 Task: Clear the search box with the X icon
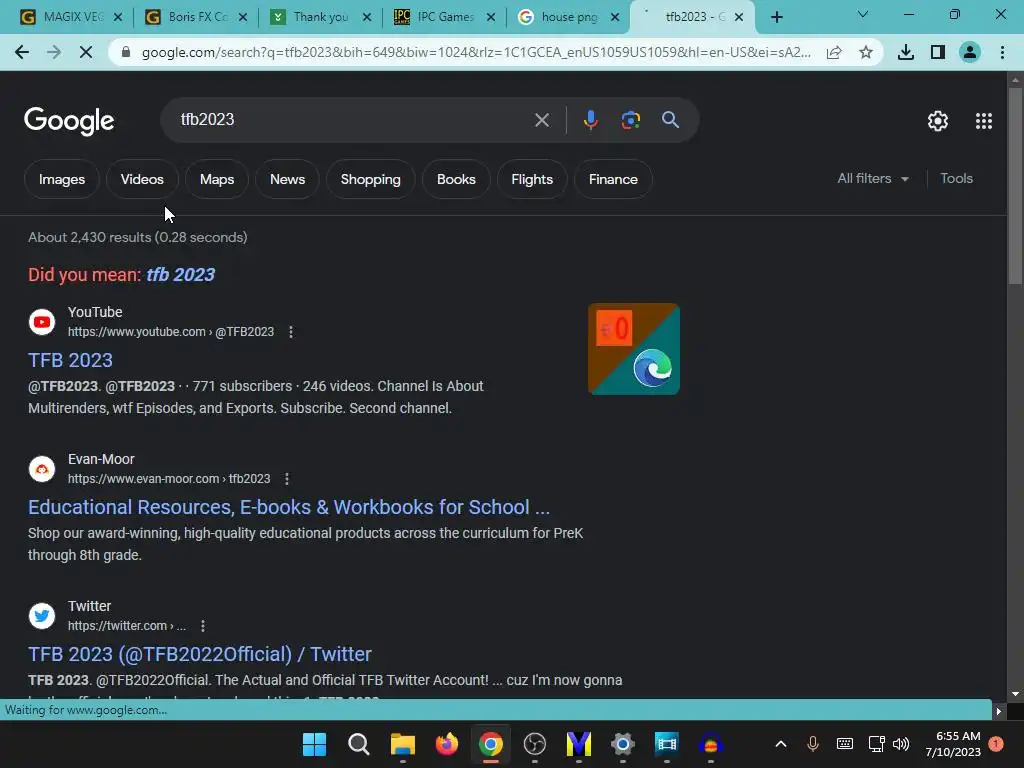point(541,120)
